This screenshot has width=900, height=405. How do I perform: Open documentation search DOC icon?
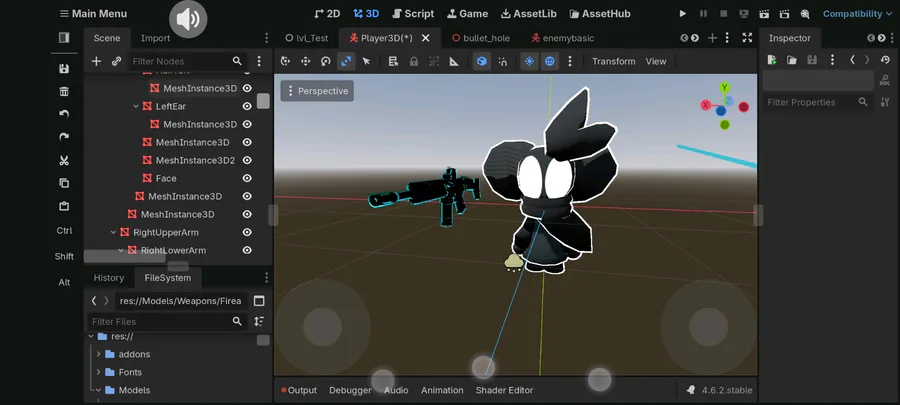click(885, 81)
